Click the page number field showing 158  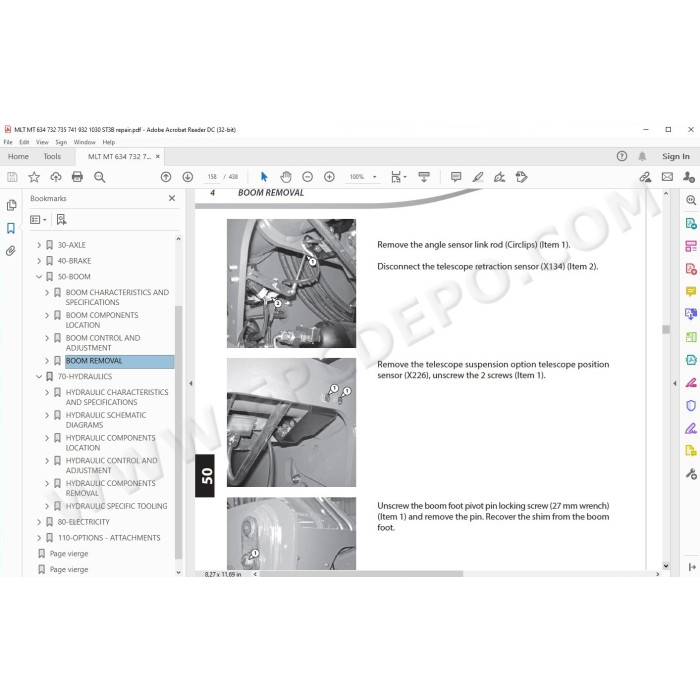pos(212,177)
